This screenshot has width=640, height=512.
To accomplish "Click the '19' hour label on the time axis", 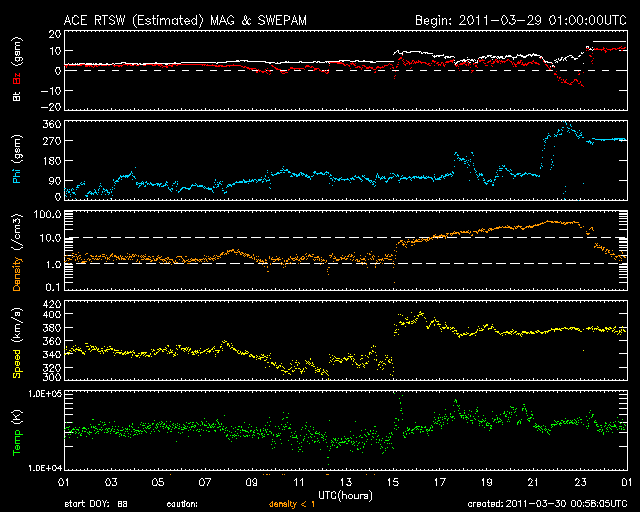I will tap(486, 483).
